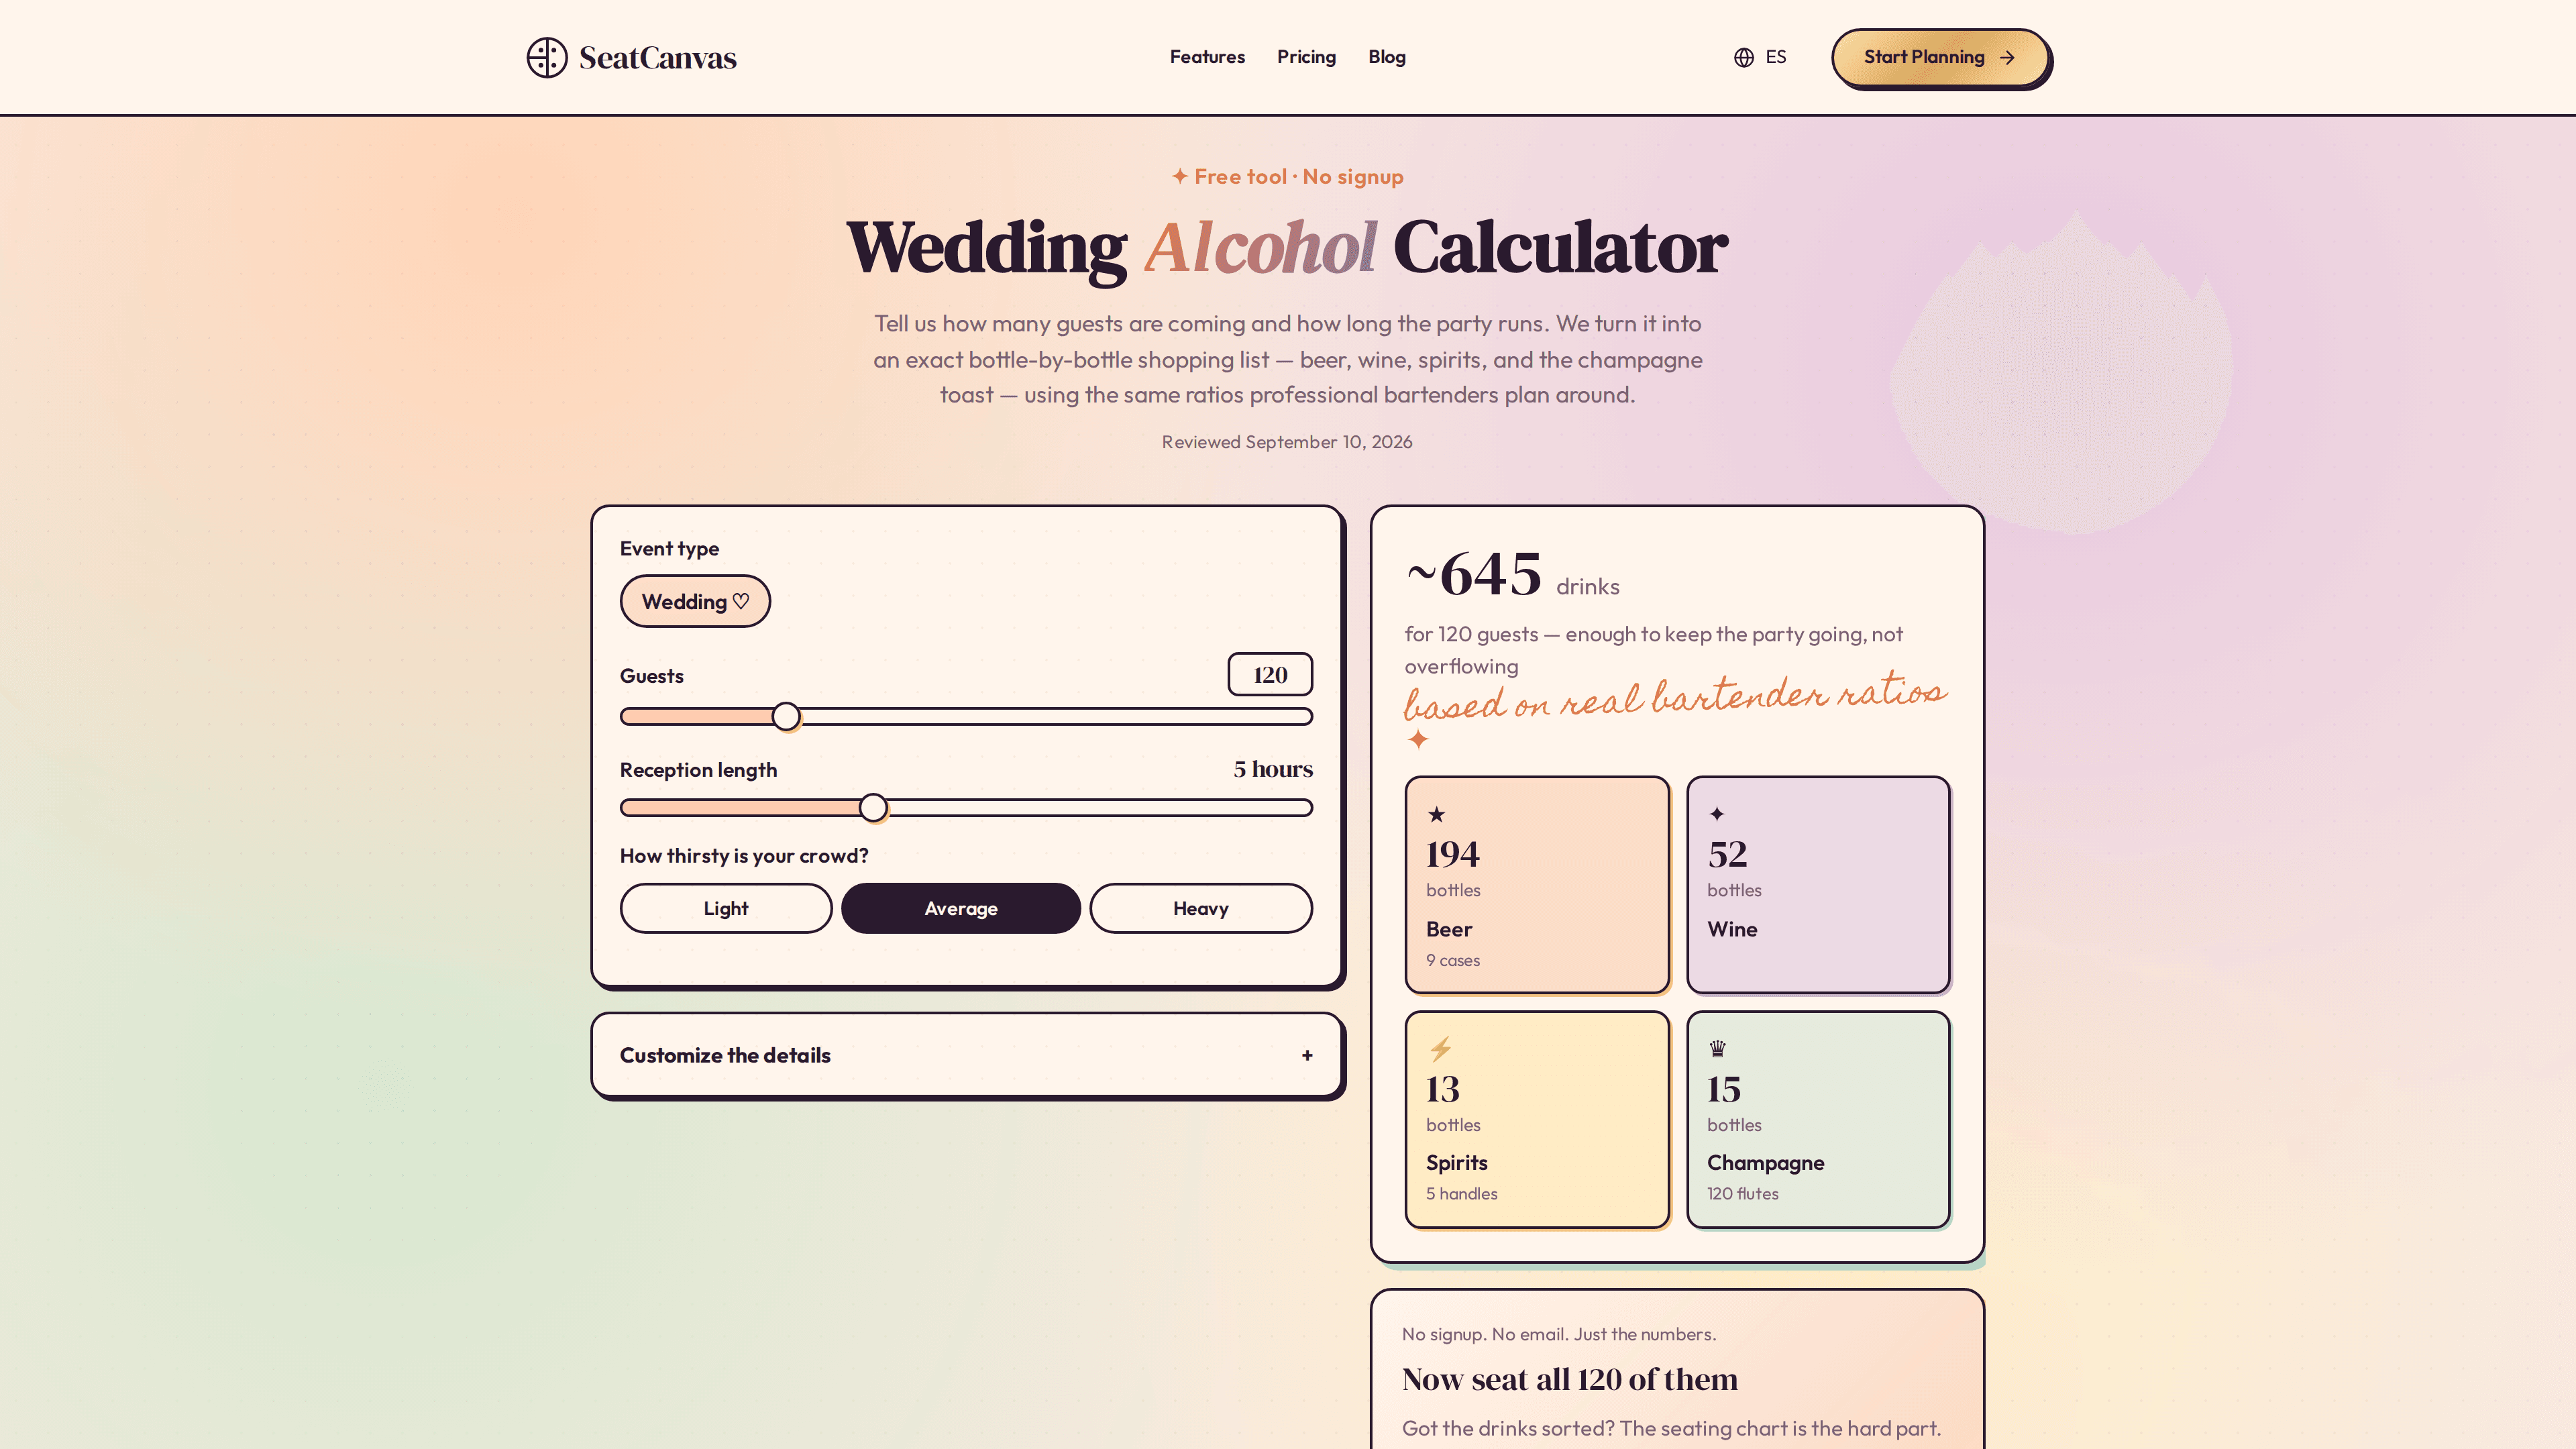The image size is (2576, 1449).
Task: Click the plus icon on Customize the details
Action: [1307, 1055]
